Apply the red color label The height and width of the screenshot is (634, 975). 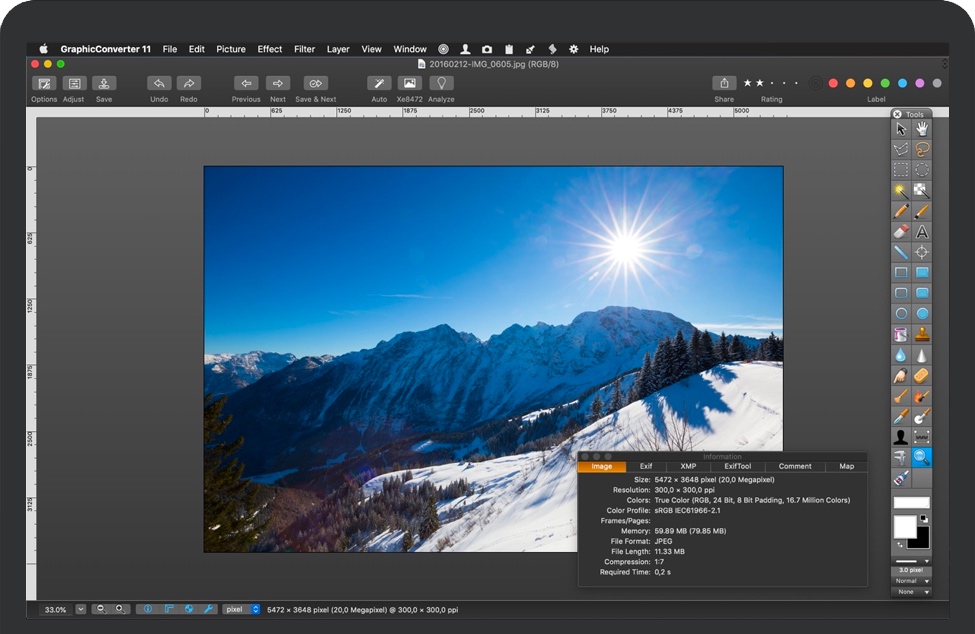[833, 83]
